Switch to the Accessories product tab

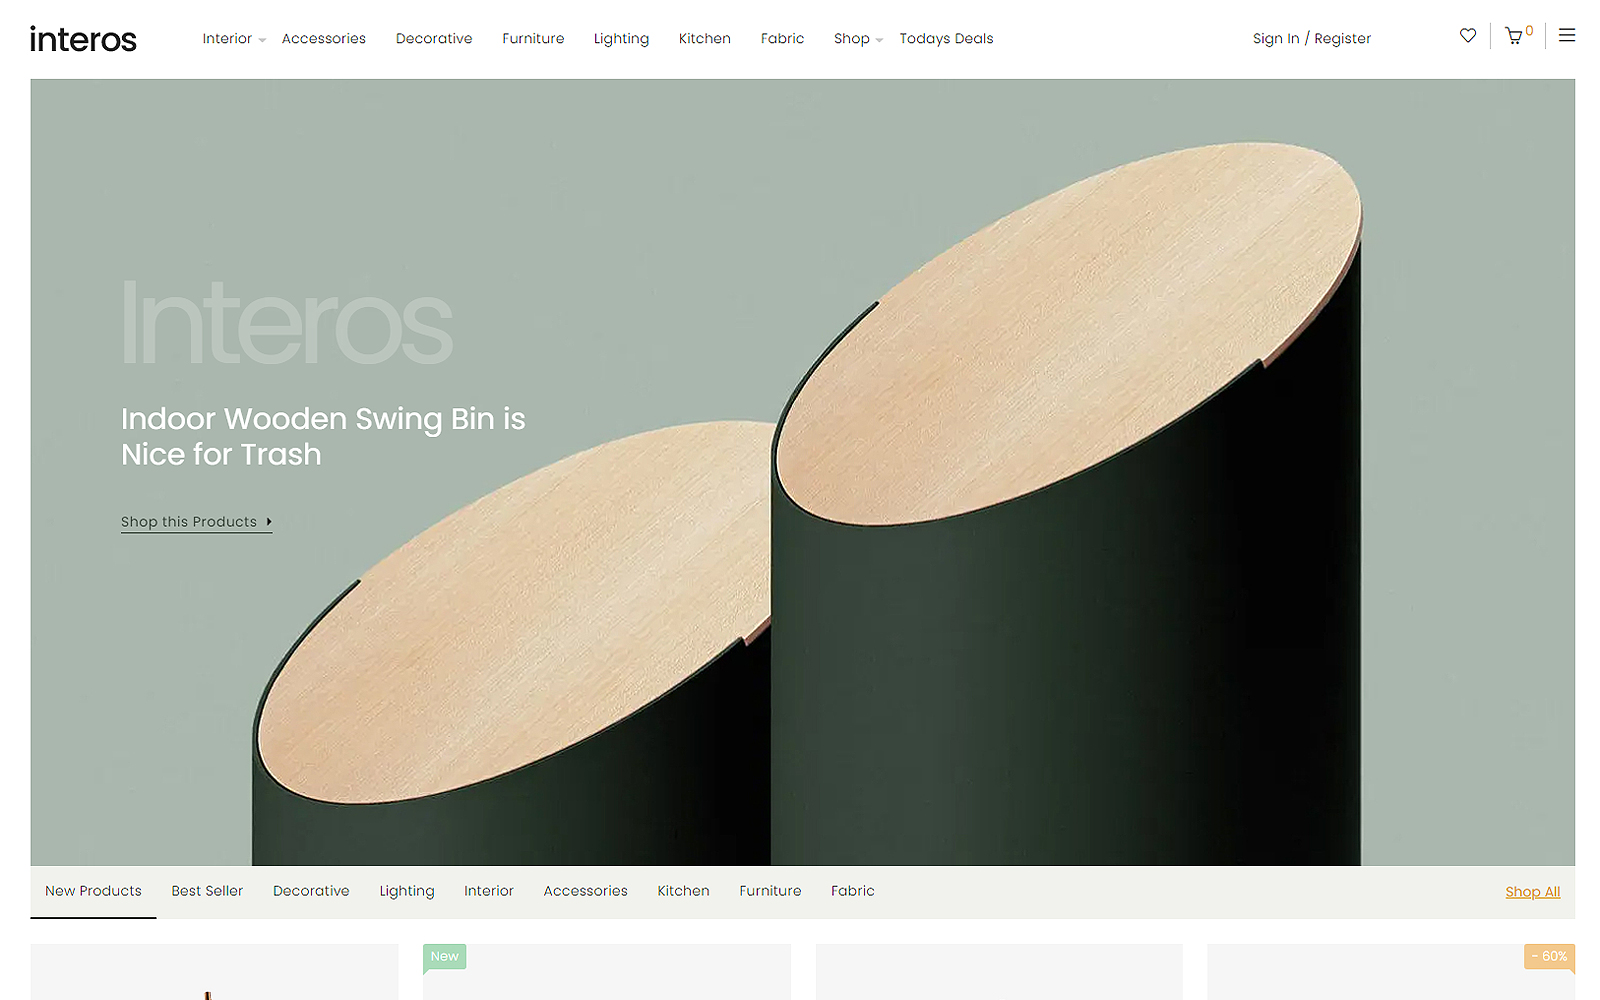coord(586,891)
